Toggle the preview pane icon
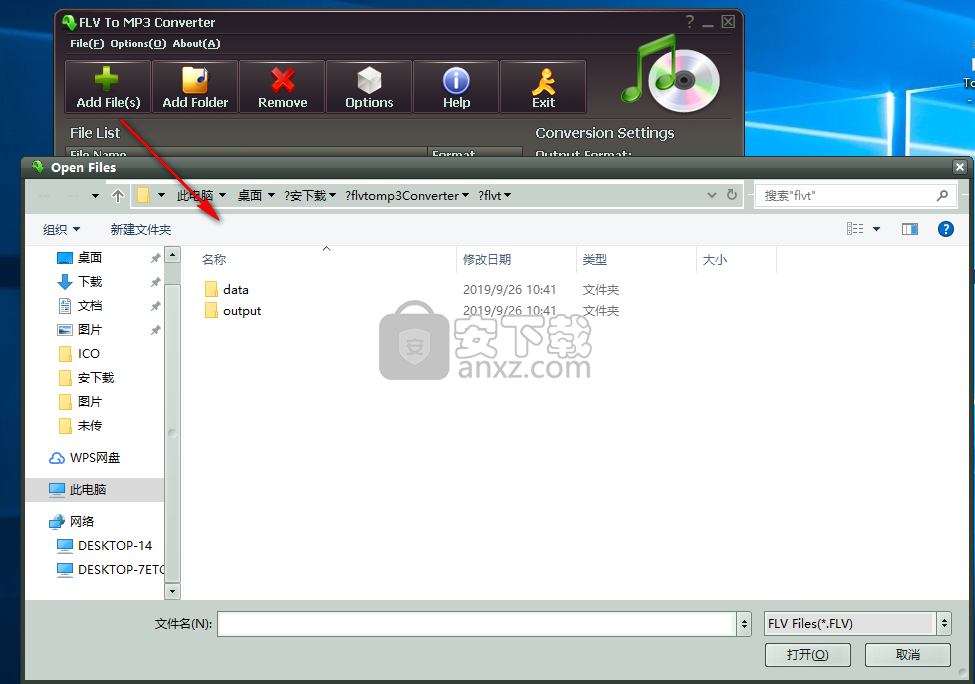This screenshot has height=684, width=975. tap(910, 229)
